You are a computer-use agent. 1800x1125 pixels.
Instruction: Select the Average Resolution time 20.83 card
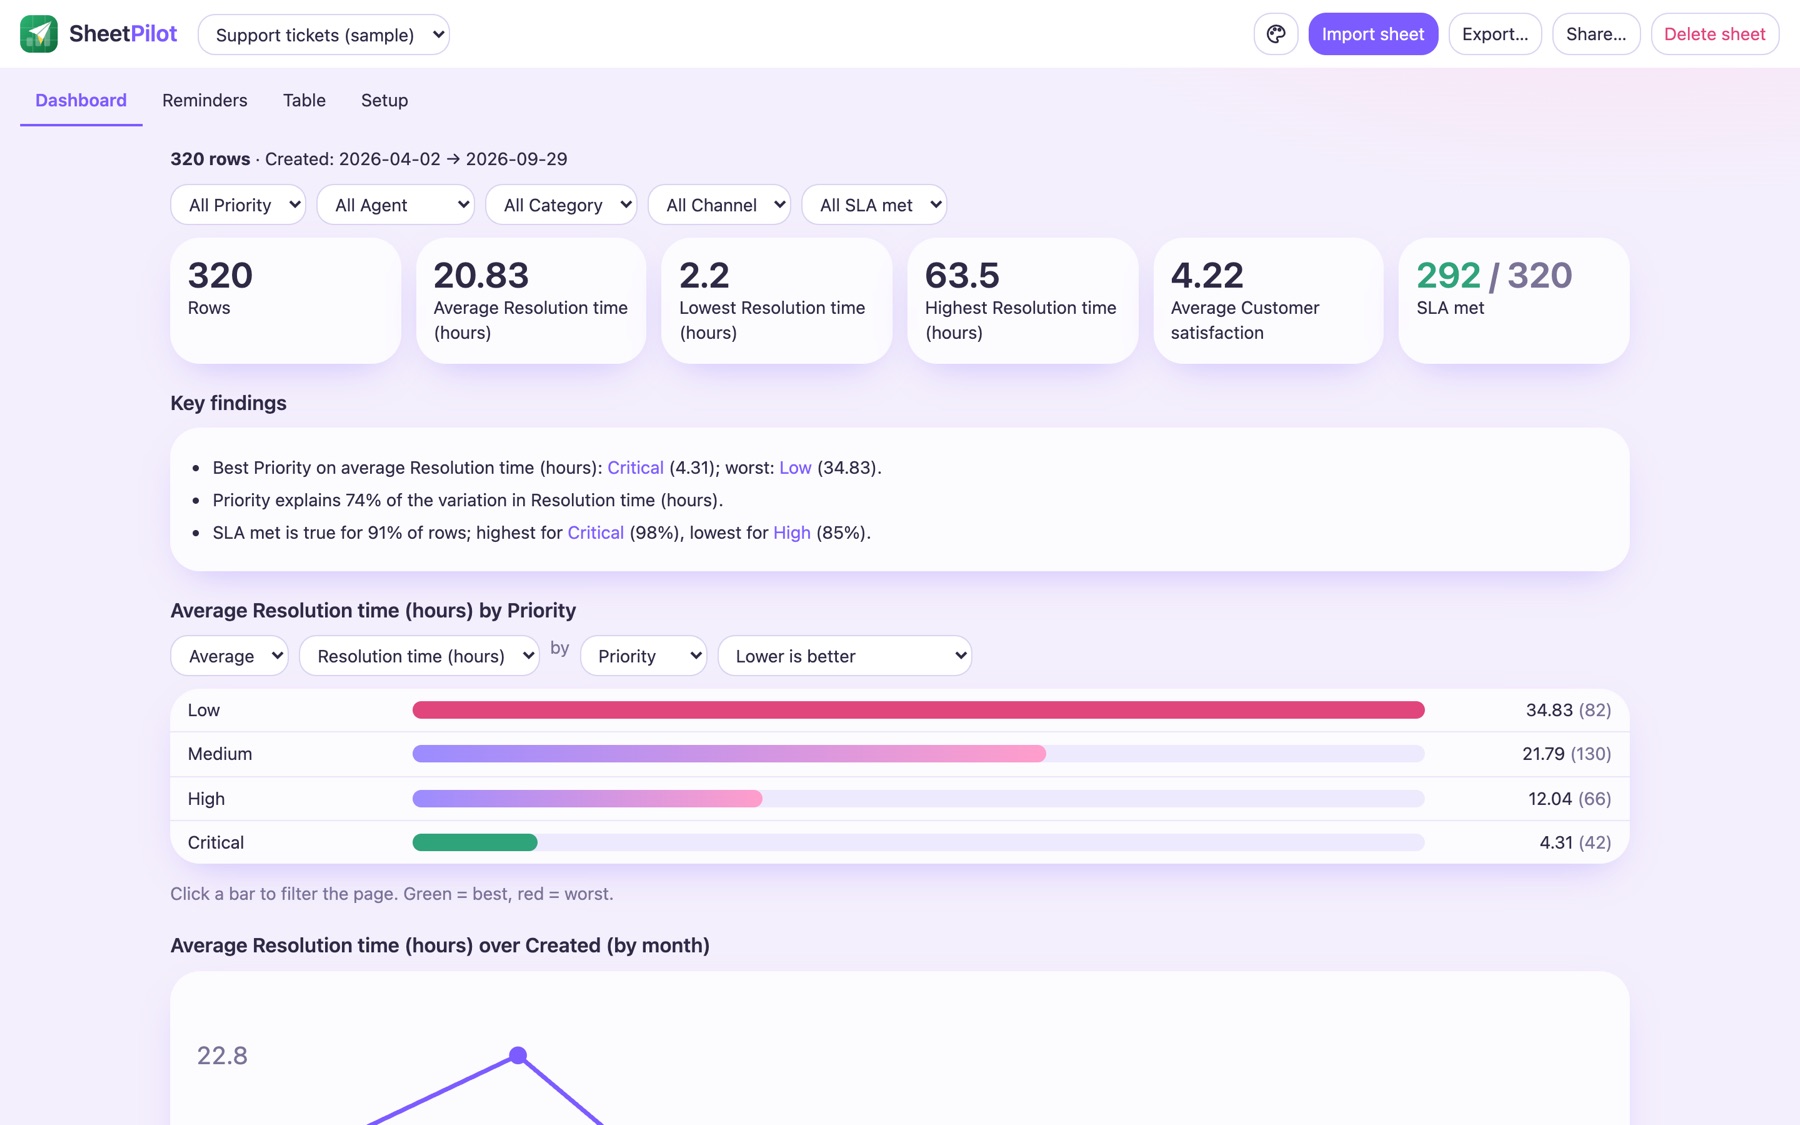[x=531, y=300]
